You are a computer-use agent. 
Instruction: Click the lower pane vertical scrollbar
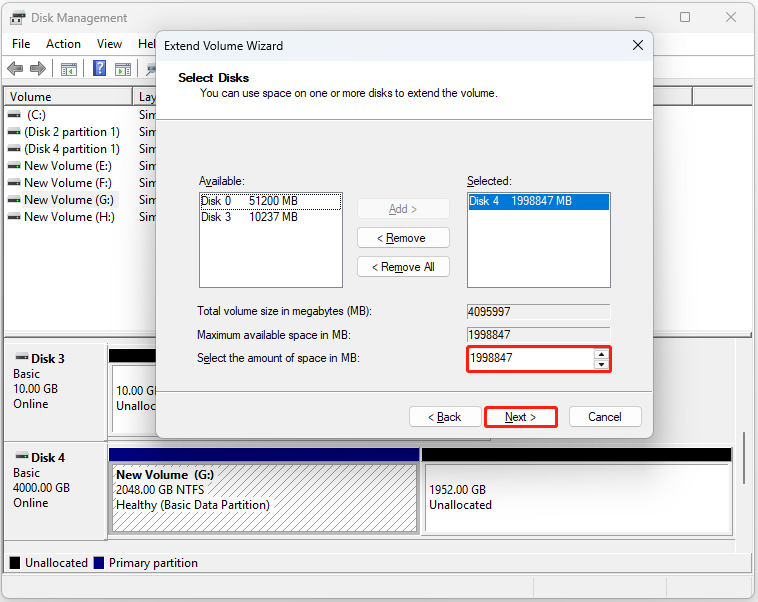pos(744,457)
